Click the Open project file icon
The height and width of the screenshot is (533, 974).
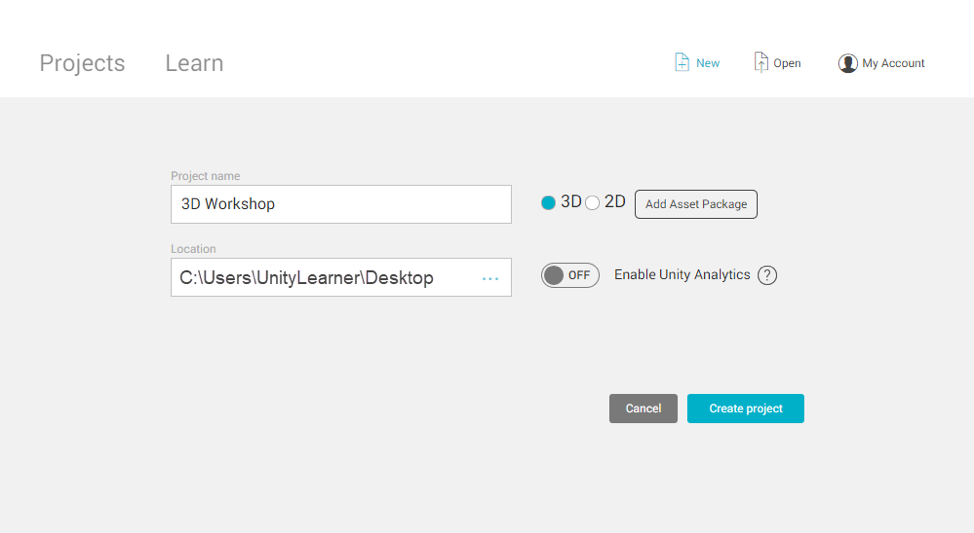click(x=761, y=62)
